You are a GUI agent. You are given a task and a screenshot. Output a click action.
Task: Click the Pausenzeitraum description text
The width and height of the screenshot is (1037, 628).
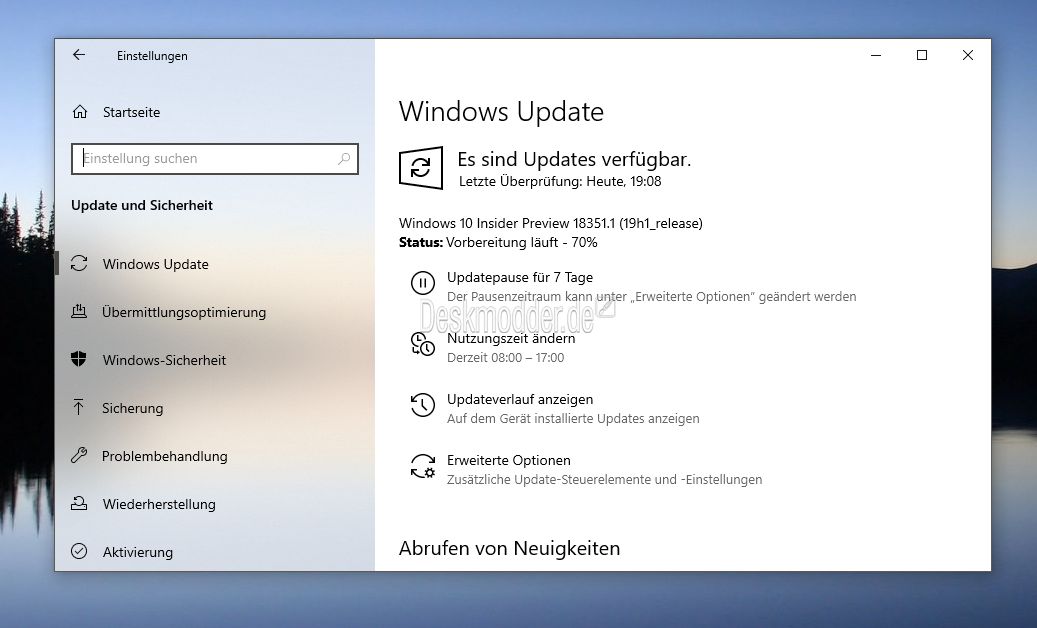click(x=651, y=297)
